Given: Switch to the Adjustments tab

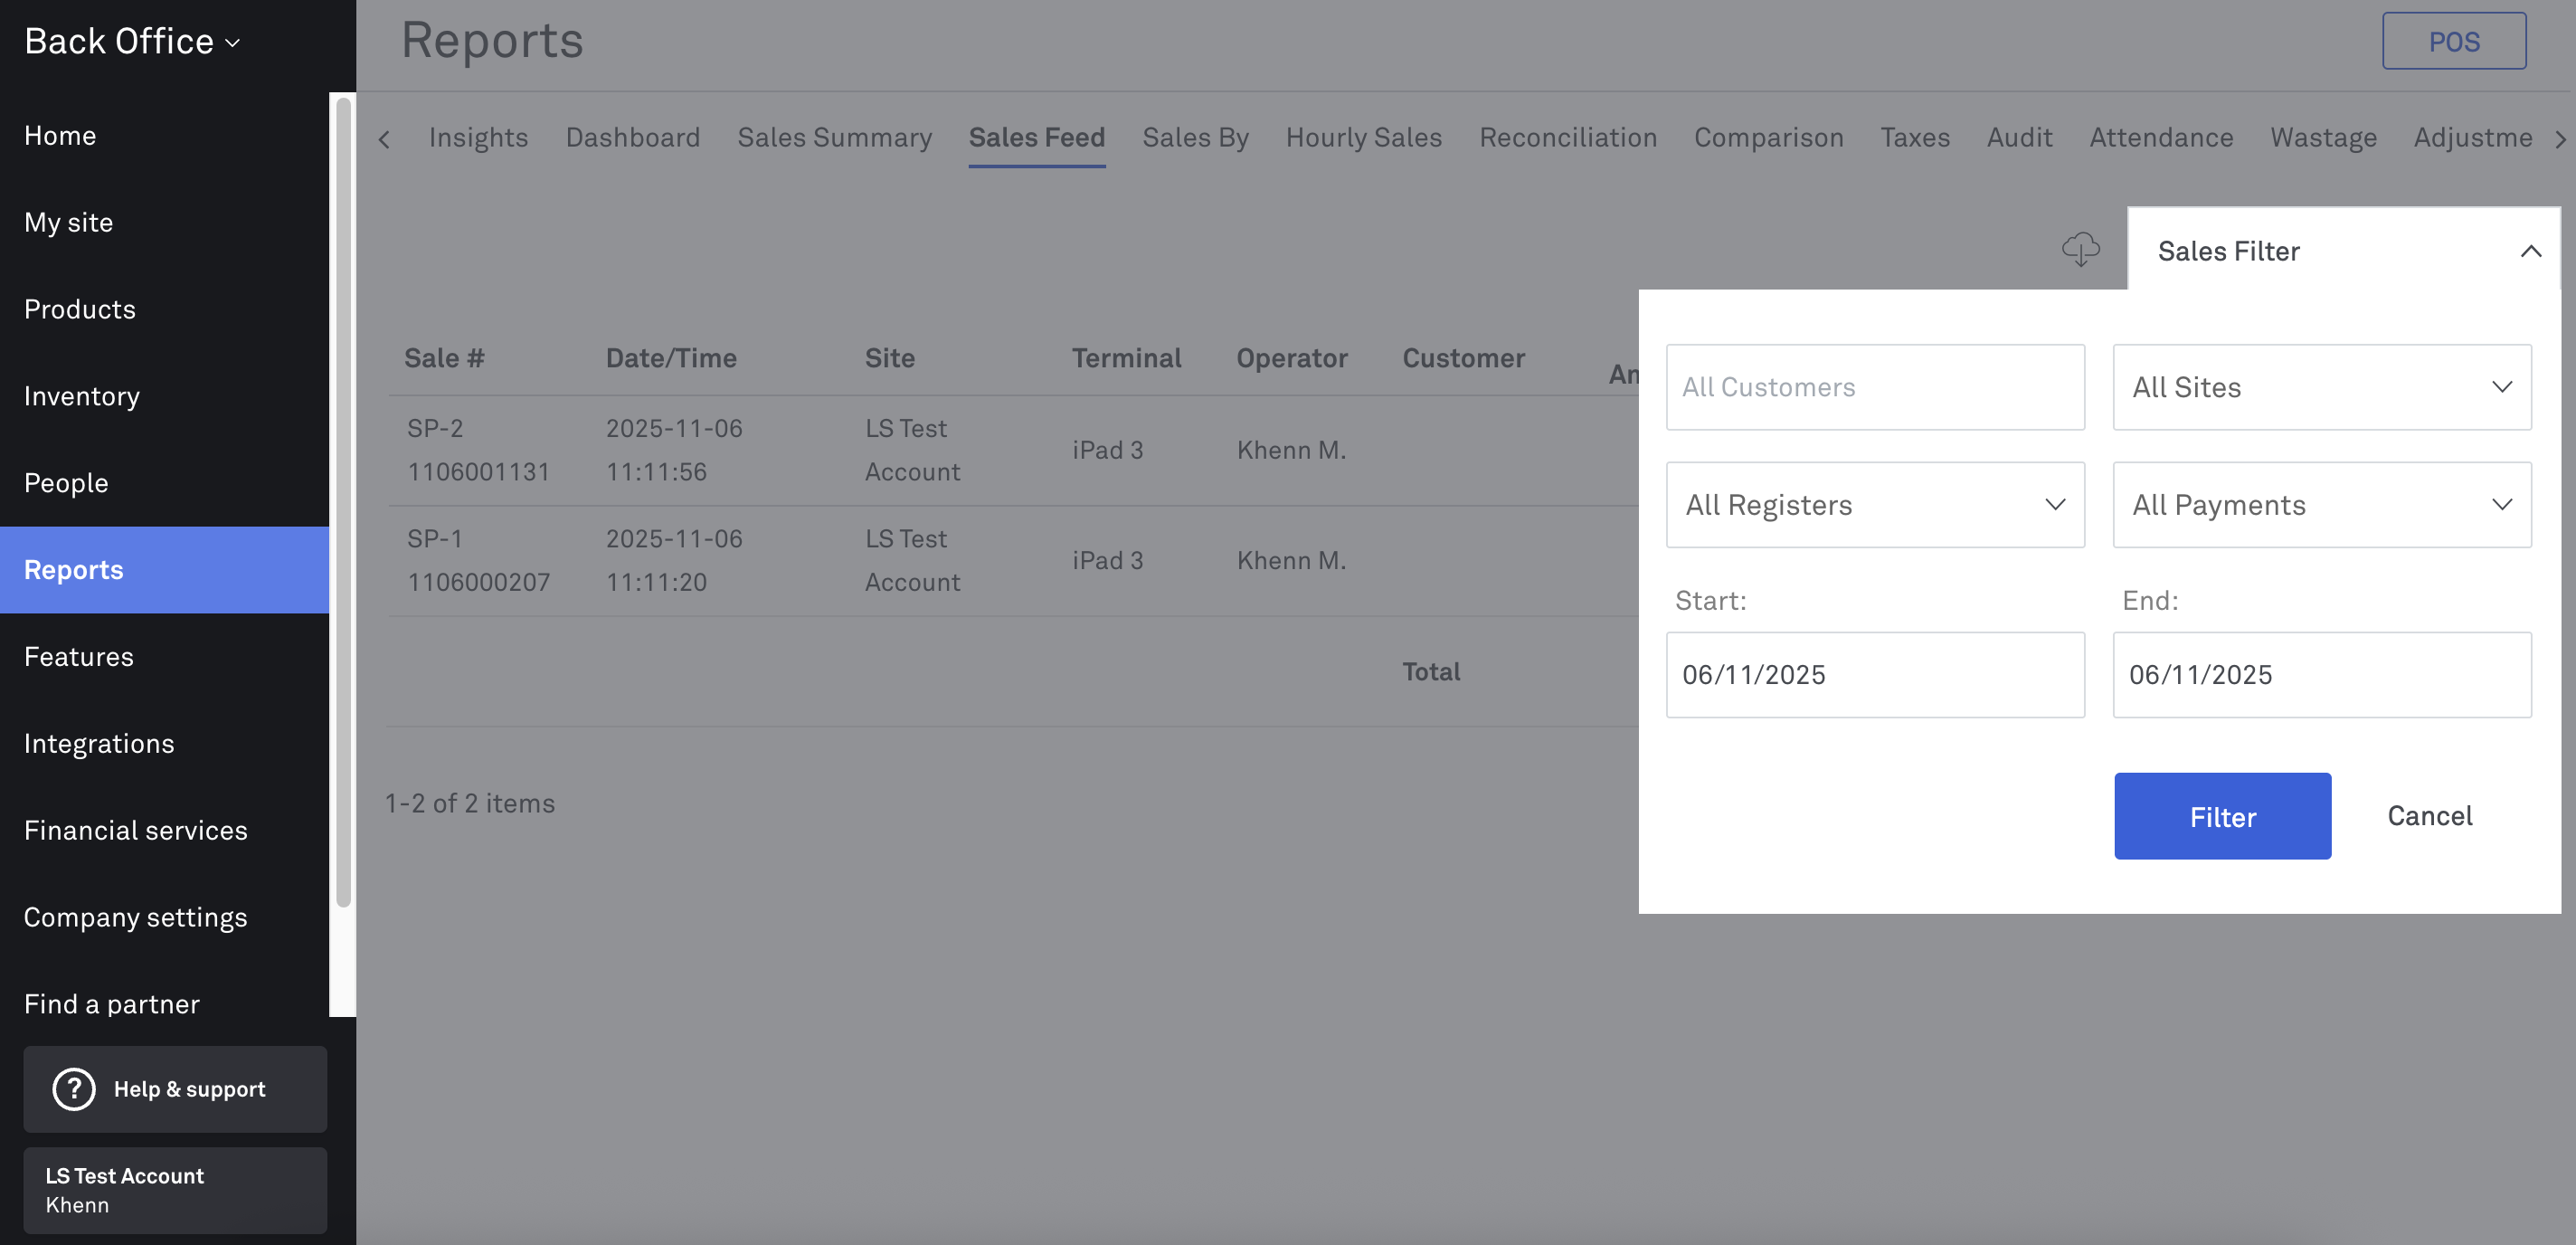Looking at the screenshot, I should 2472,137.
